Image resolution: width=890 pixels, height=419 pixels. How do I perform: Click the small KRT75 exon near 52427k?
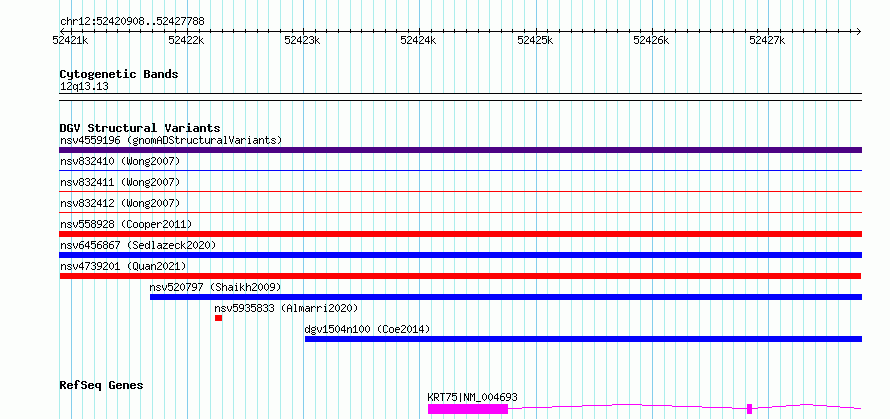click(x=750, y=409)
